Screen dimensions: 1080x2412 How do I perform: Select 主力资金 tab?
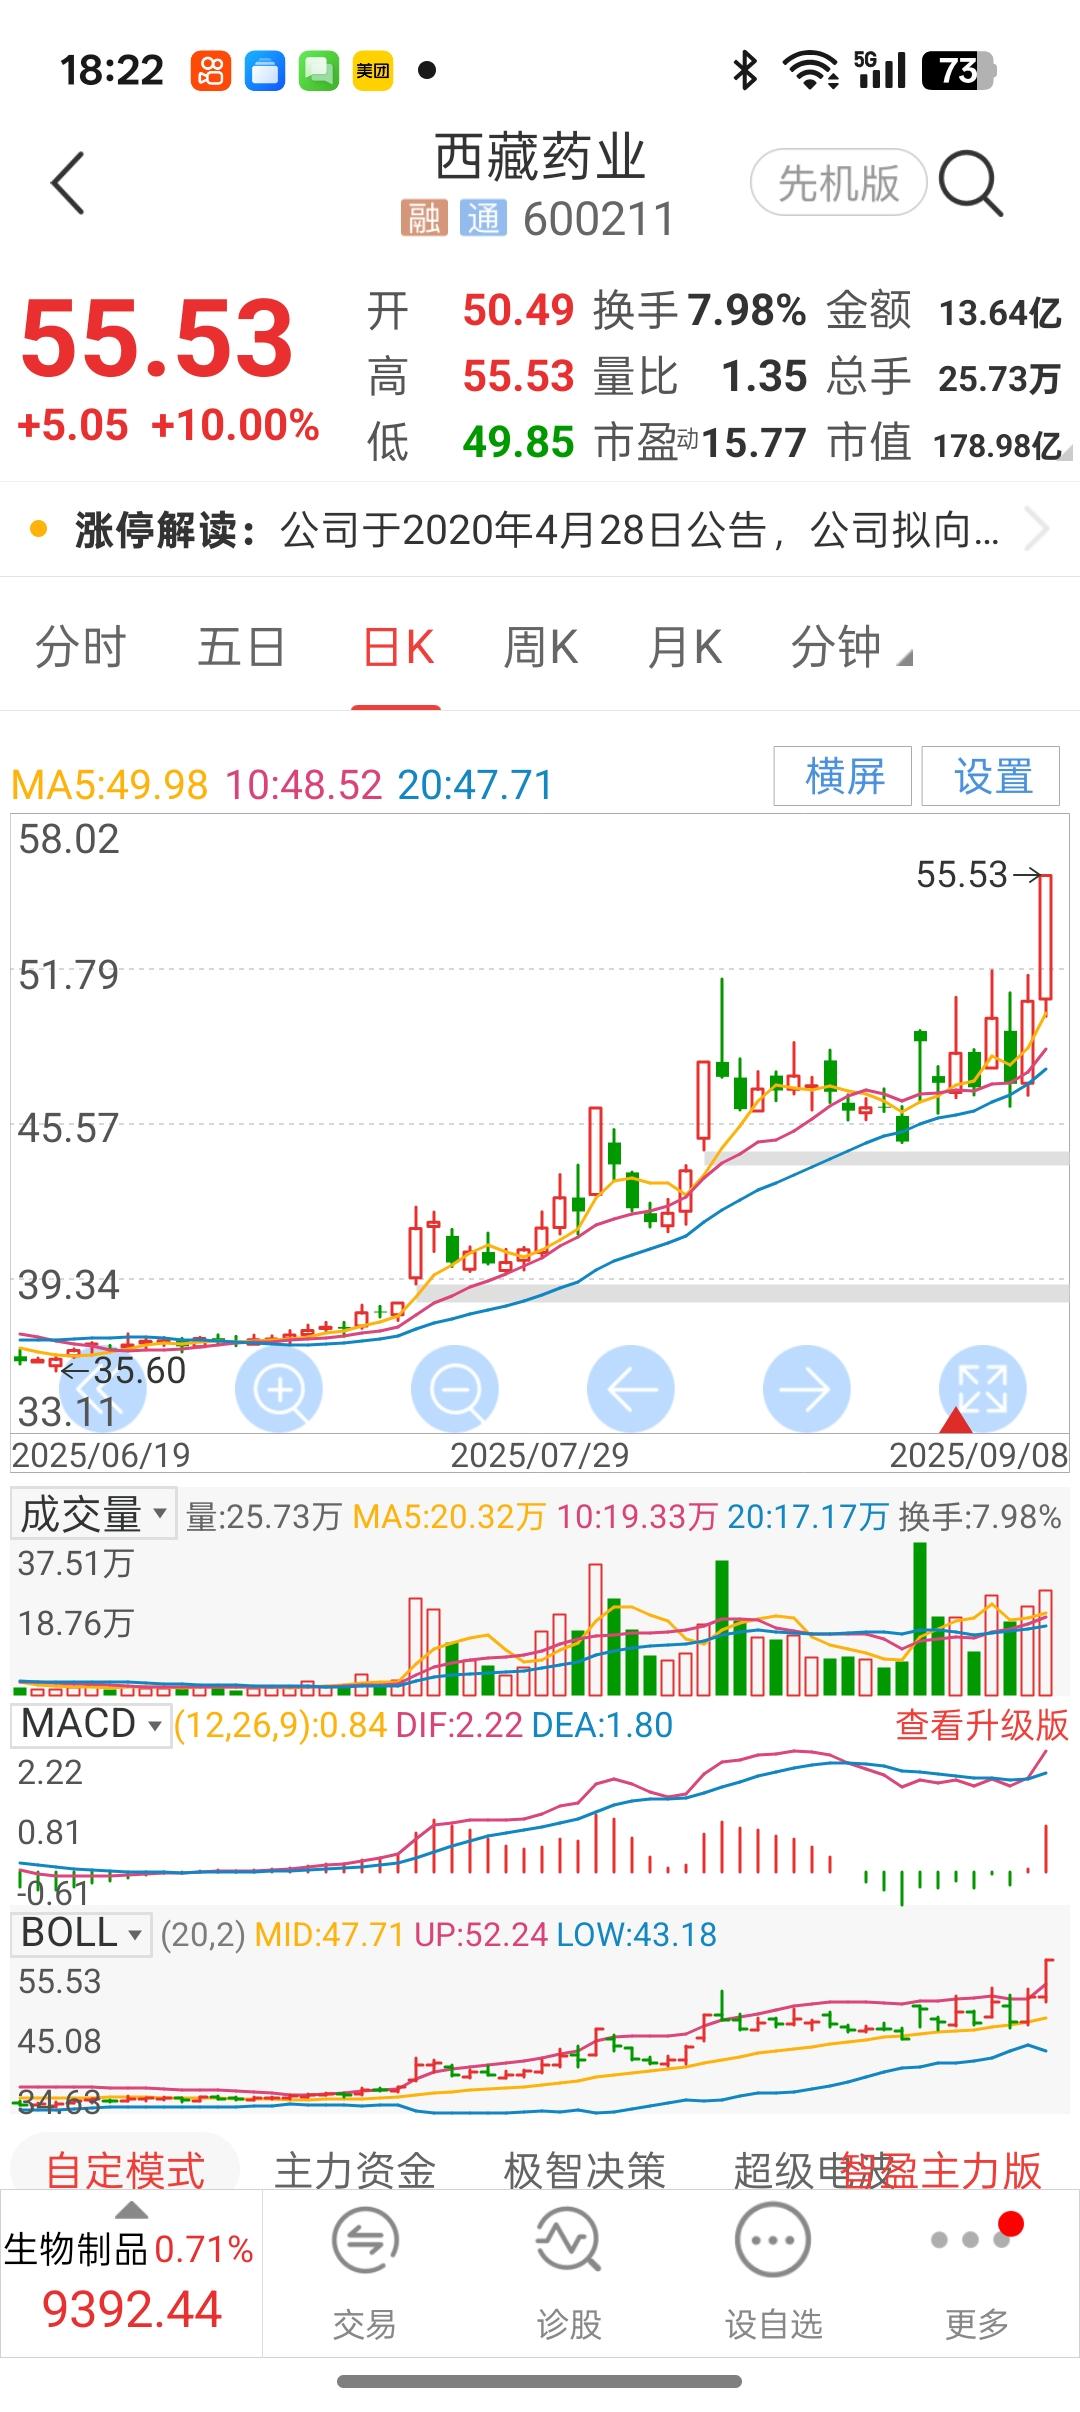click(x=355, y=2170)
